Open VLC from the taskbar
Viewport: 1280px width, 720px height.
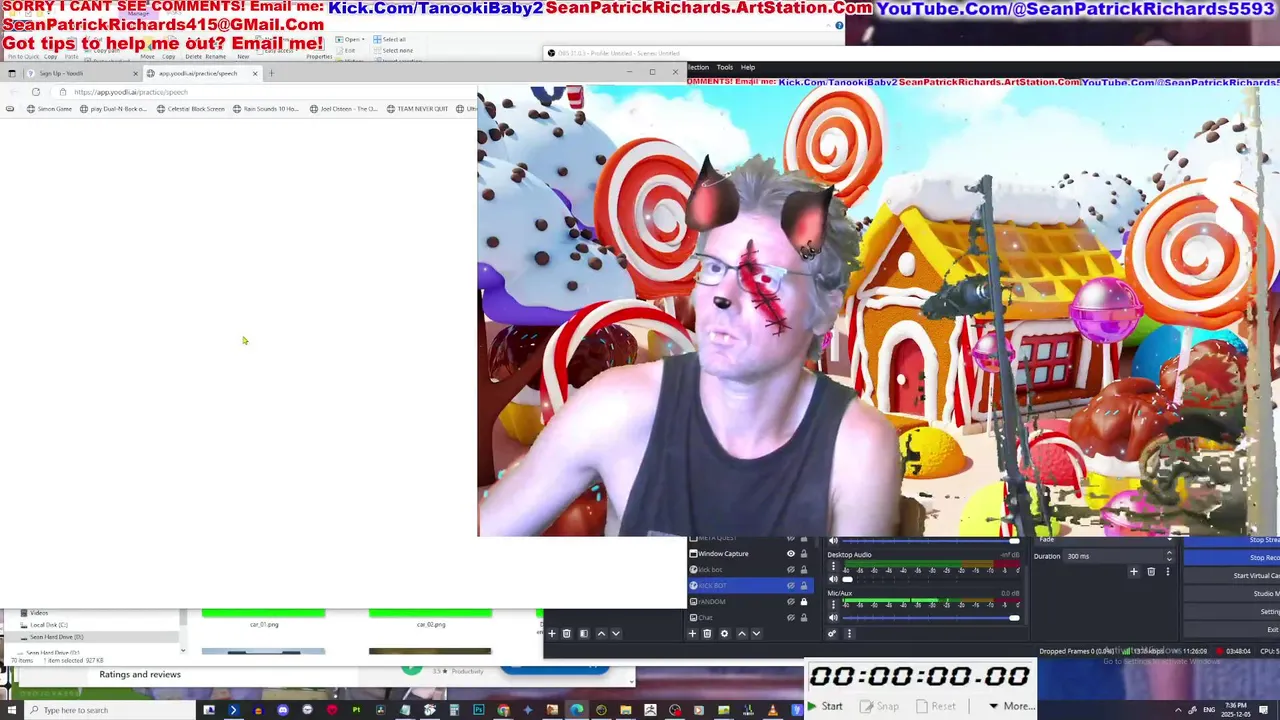click(x=772, y=710)
